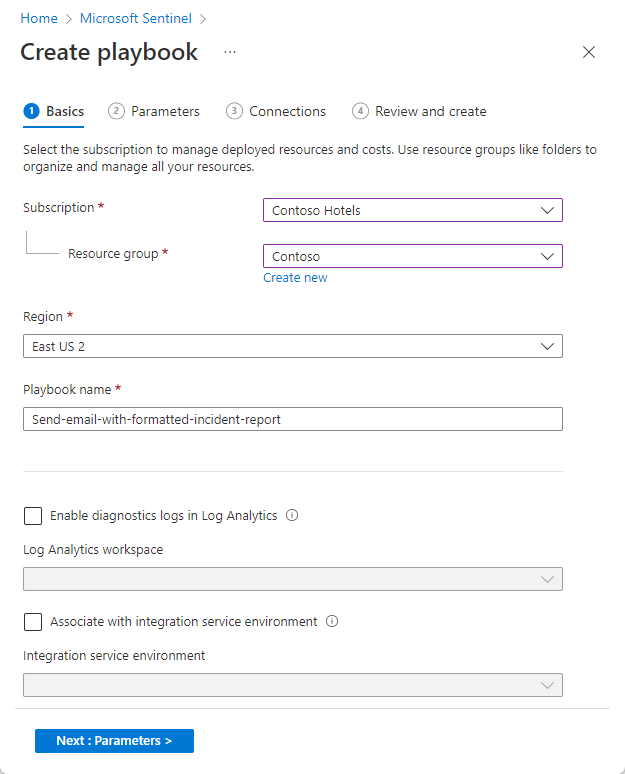Click the Create new link
The height and width of the screenshot is (774, 625).
(295, 278)
